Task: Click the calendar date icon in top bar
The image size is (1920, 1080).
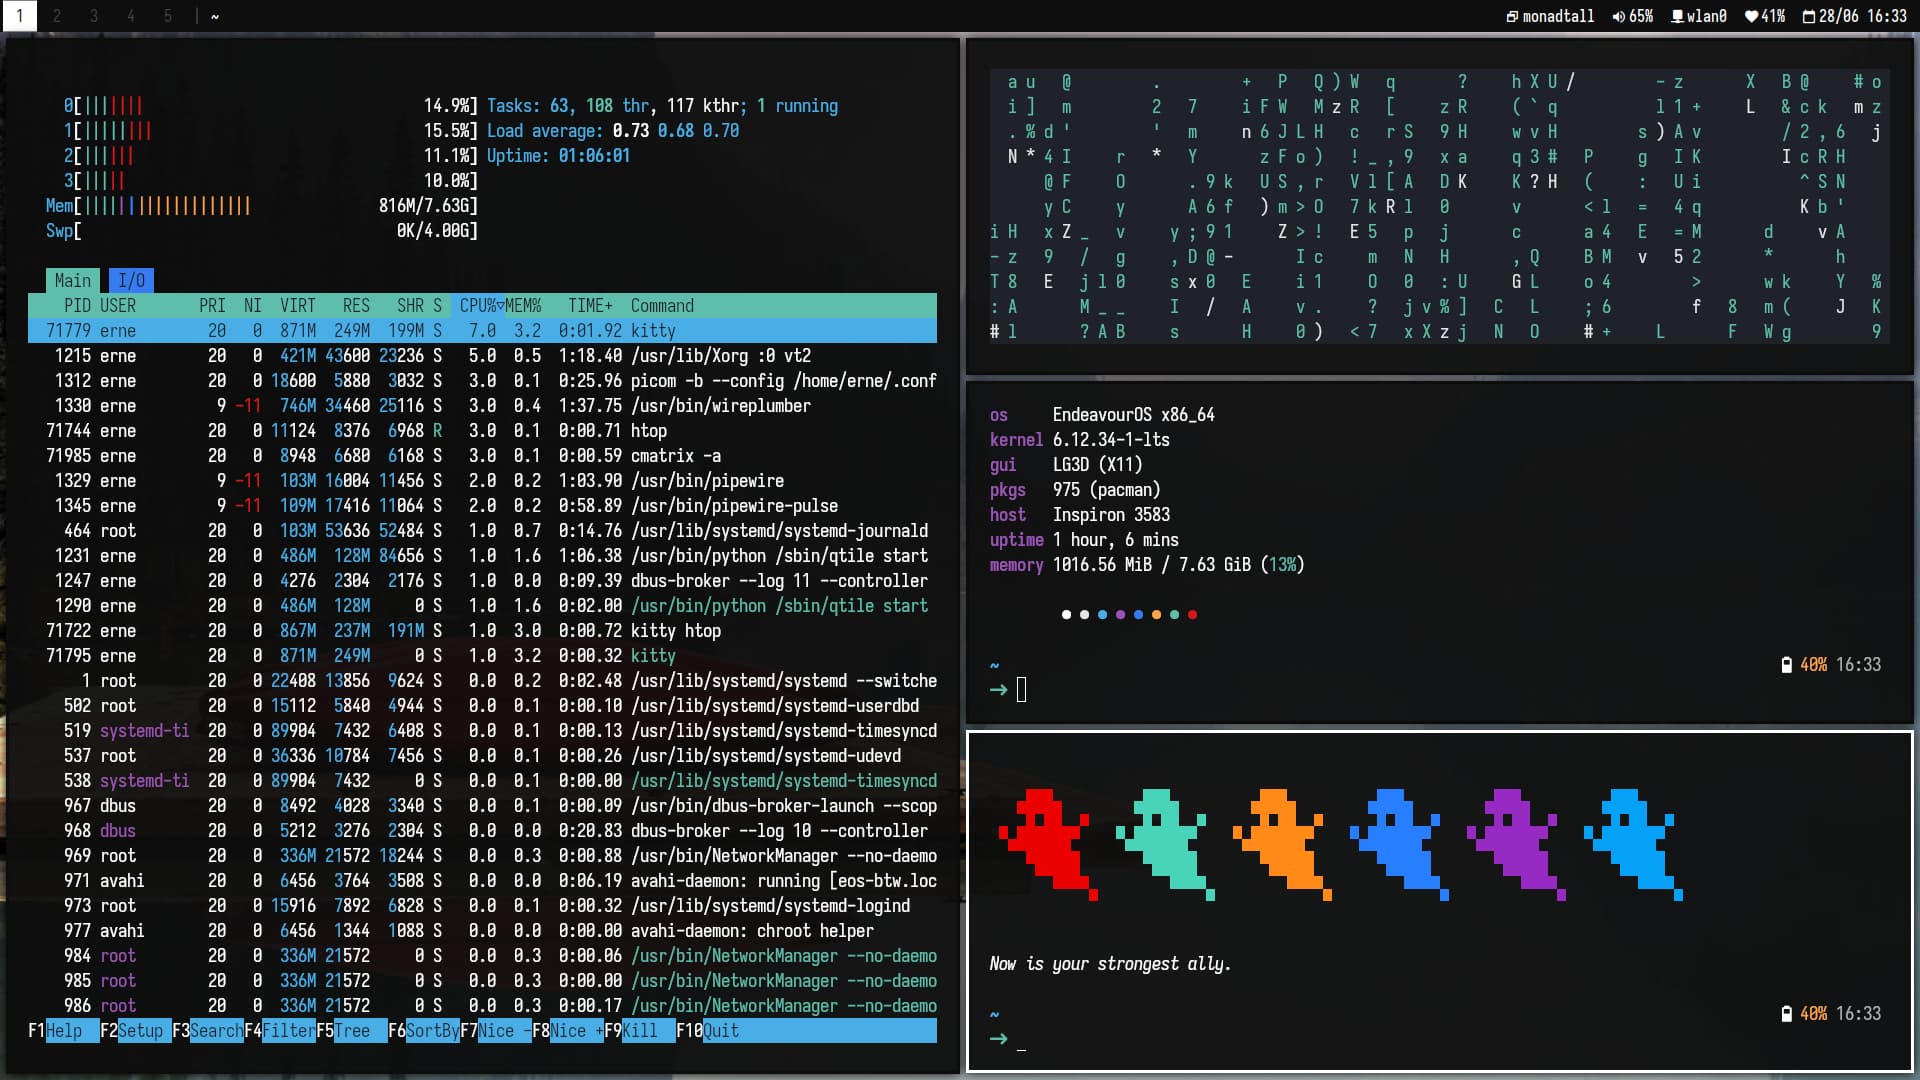Action: click(1808, 16)
